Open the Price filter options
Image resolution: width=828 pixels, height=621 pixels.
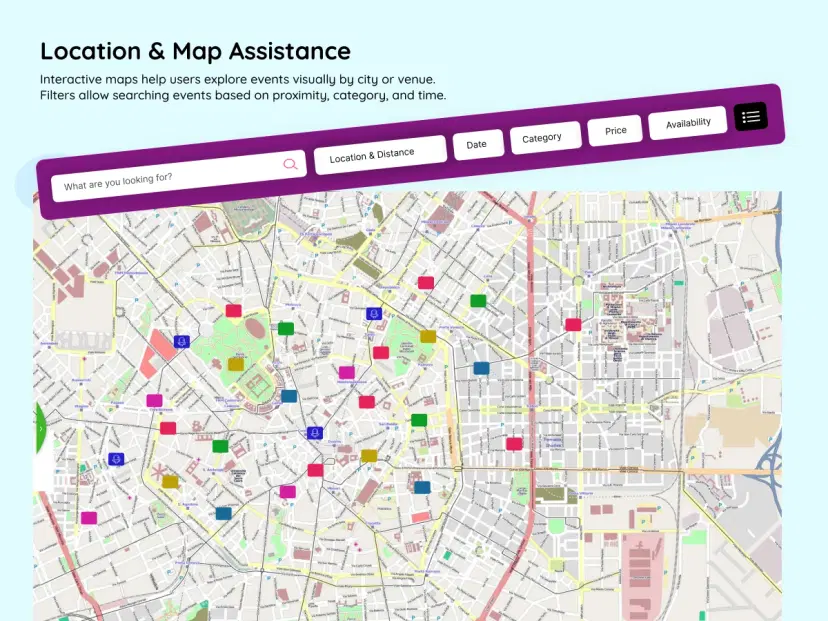click(x=615, y=130)
